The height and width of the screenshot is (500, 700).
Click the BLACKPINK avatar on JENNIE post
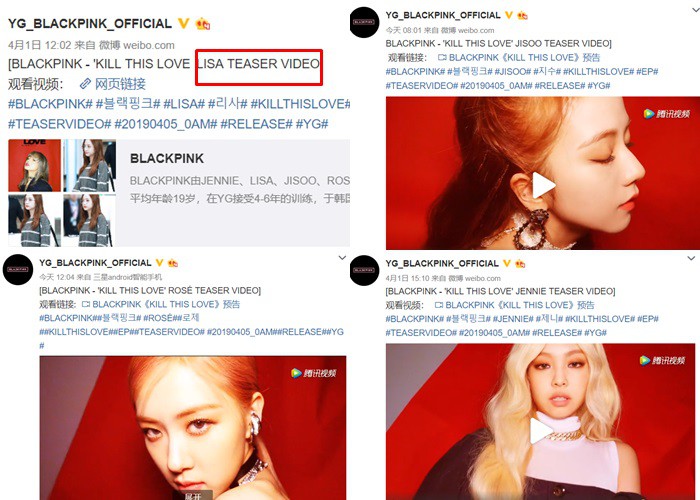pyautogui.click(x=364, y=271)
